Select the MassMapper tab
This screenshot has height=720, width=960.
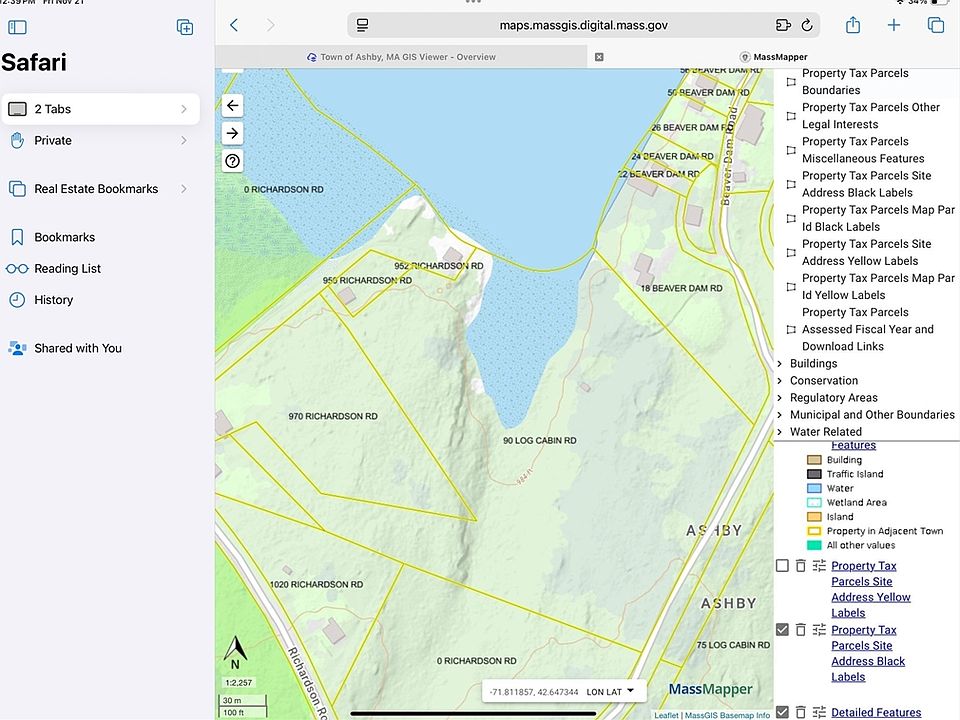[773, 57]
